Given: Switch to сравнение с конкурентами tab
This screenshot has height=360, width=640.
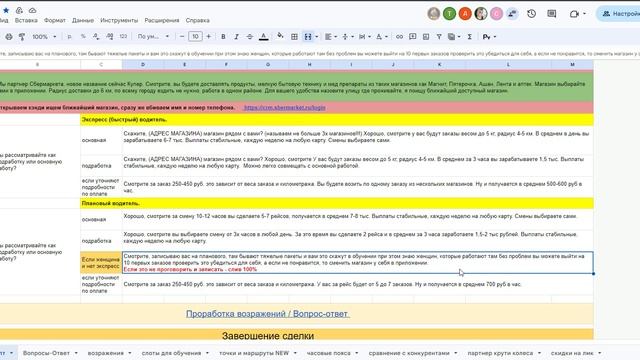Looking at the screenshot, I should (x=412, y=353).
